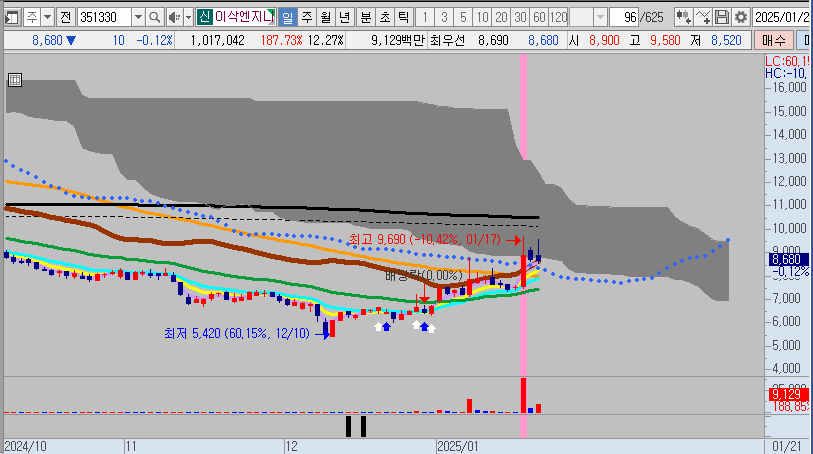Select the 120 interval button

[558, 17]
